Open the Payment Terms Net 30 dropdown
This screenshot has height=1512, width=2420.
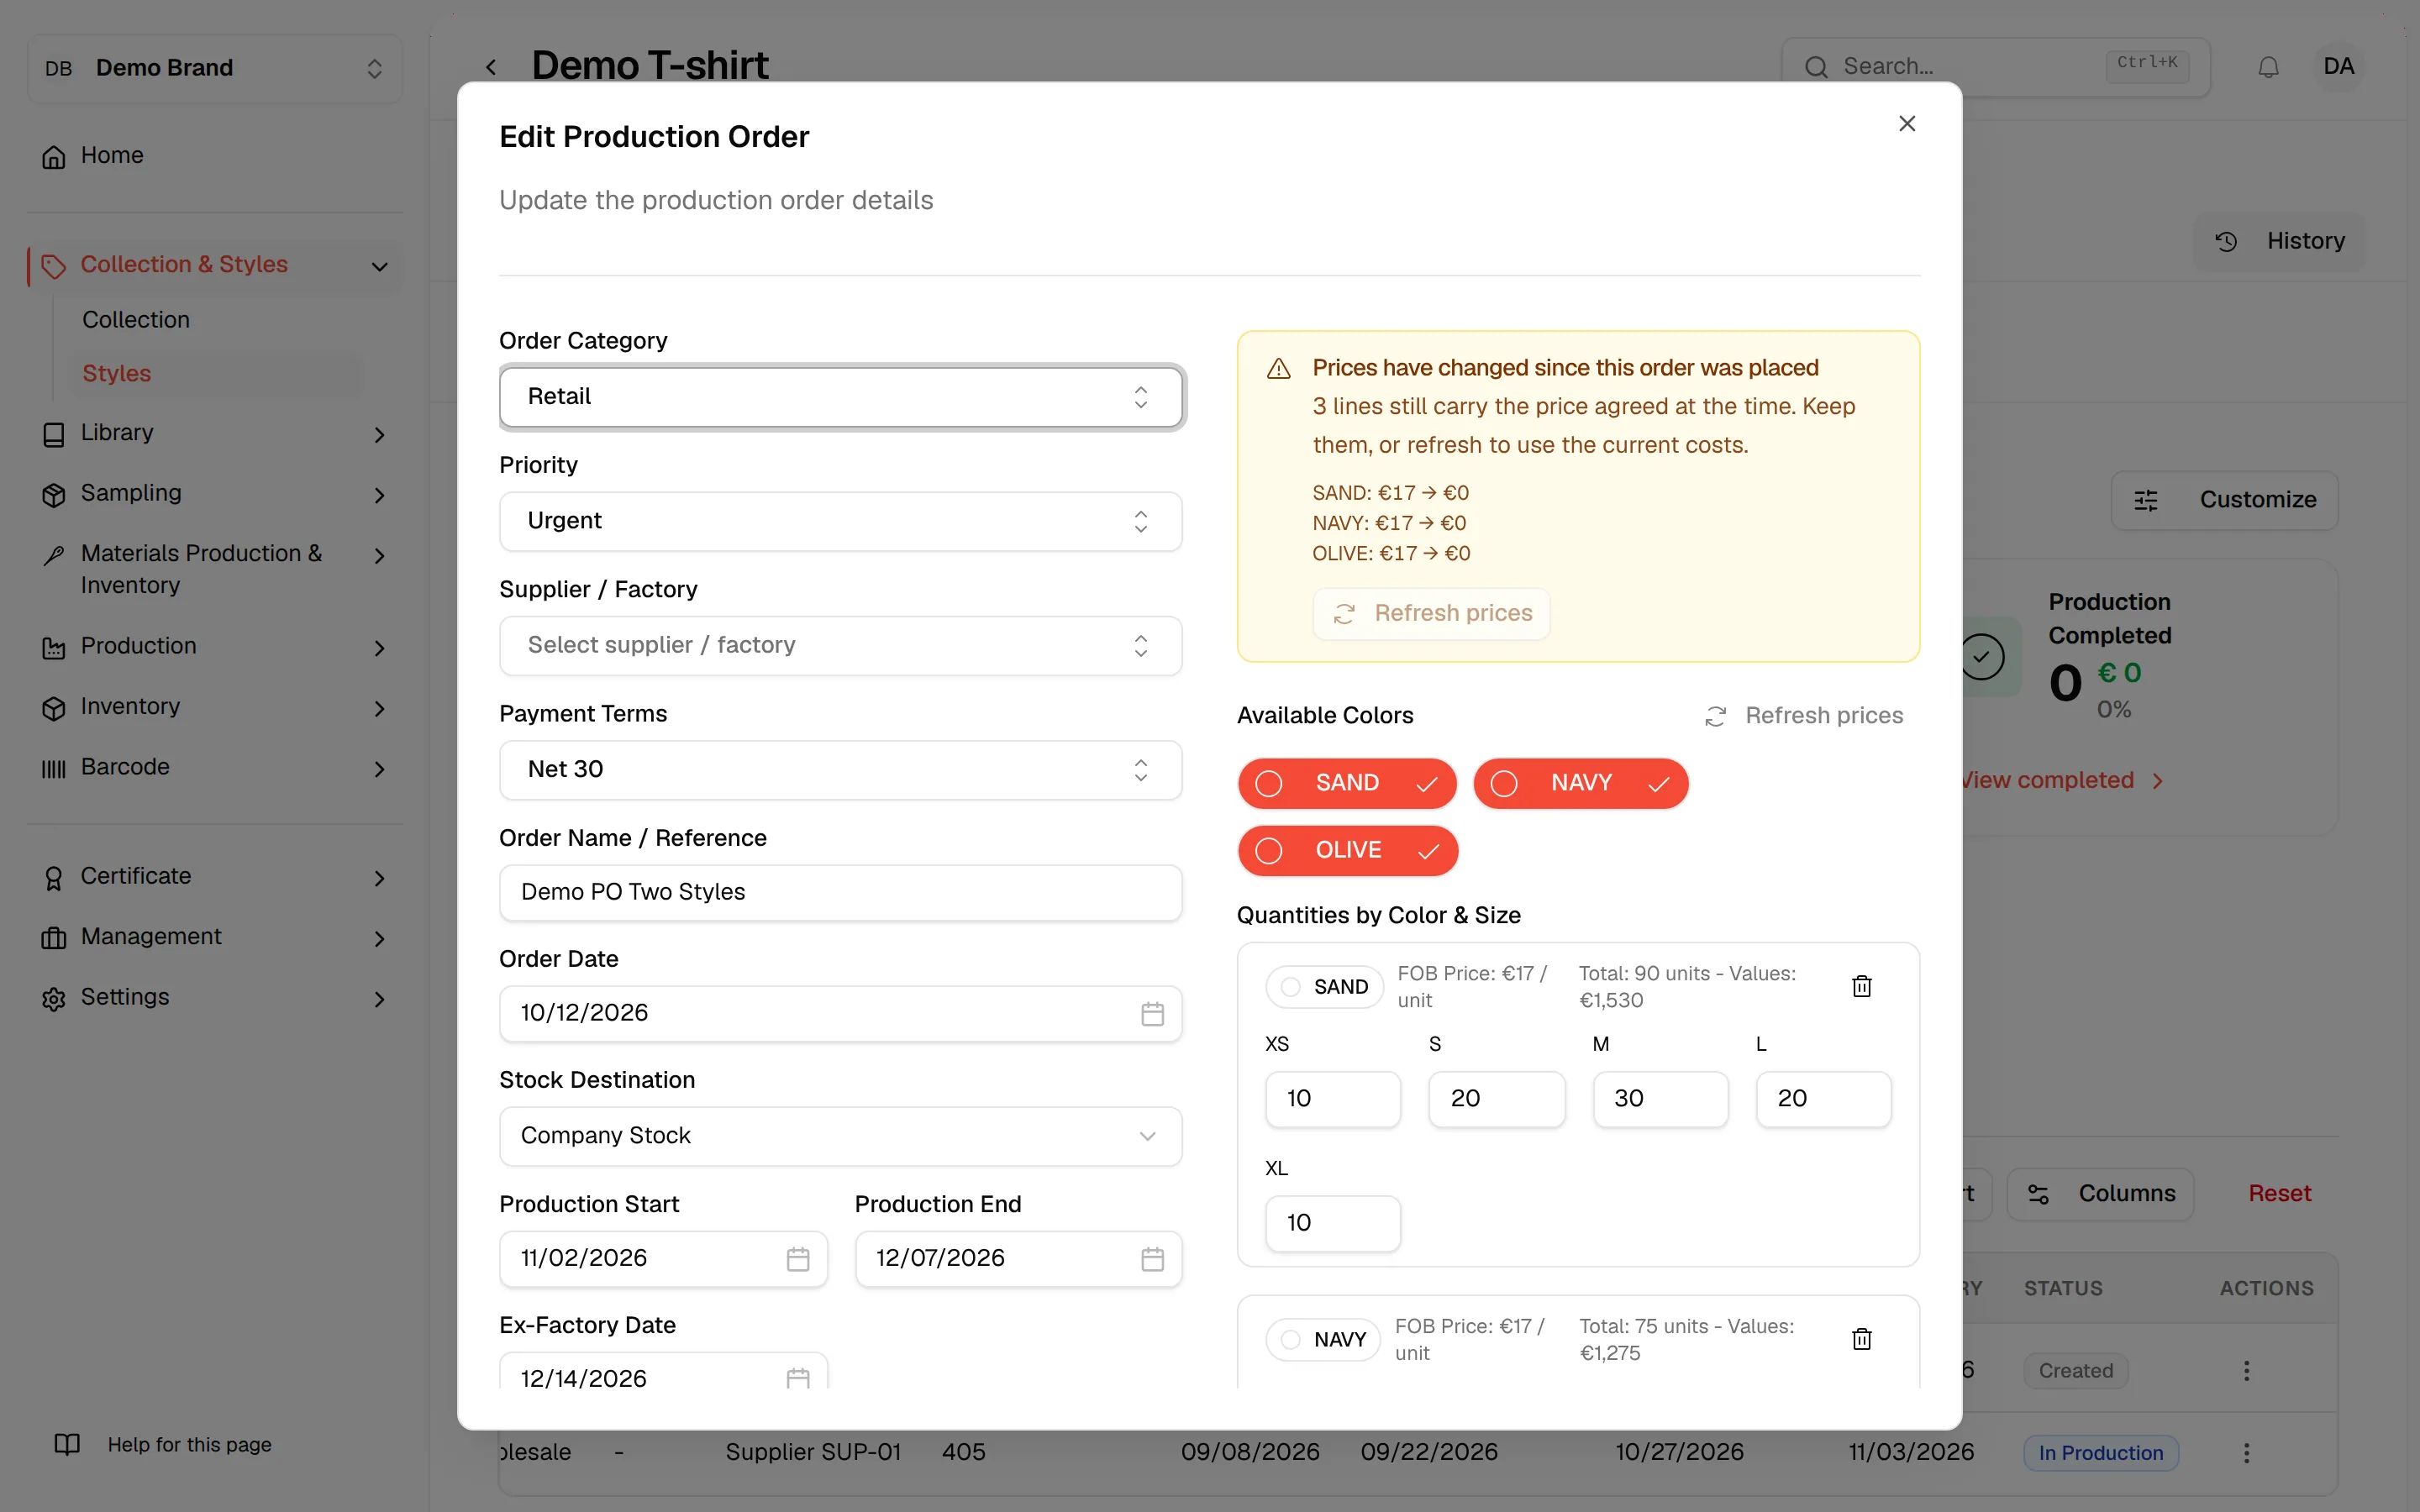point(840,769)
